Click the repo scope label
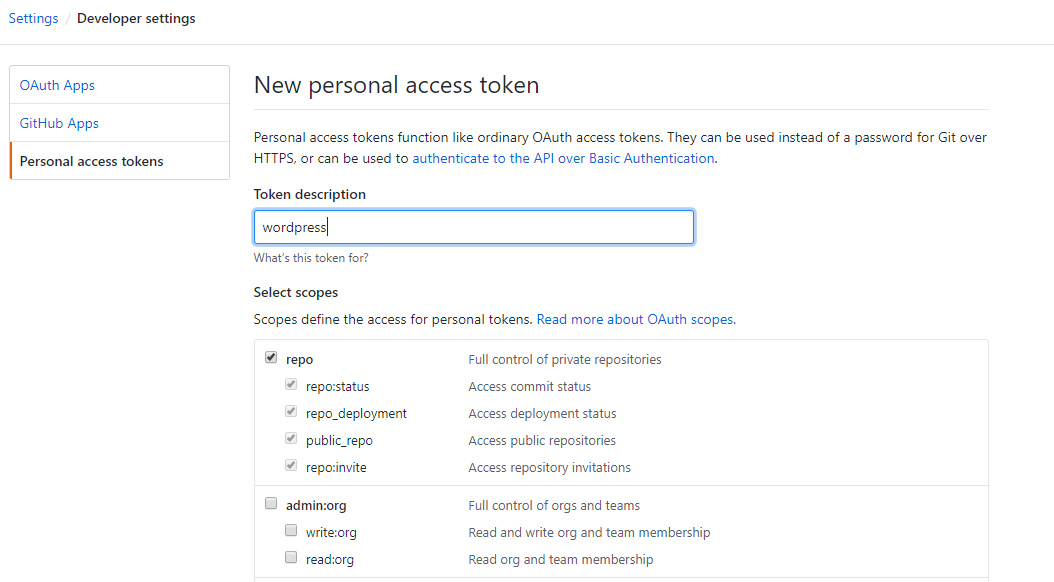The width and height of the screenshot is (1054, 582). 299,359
